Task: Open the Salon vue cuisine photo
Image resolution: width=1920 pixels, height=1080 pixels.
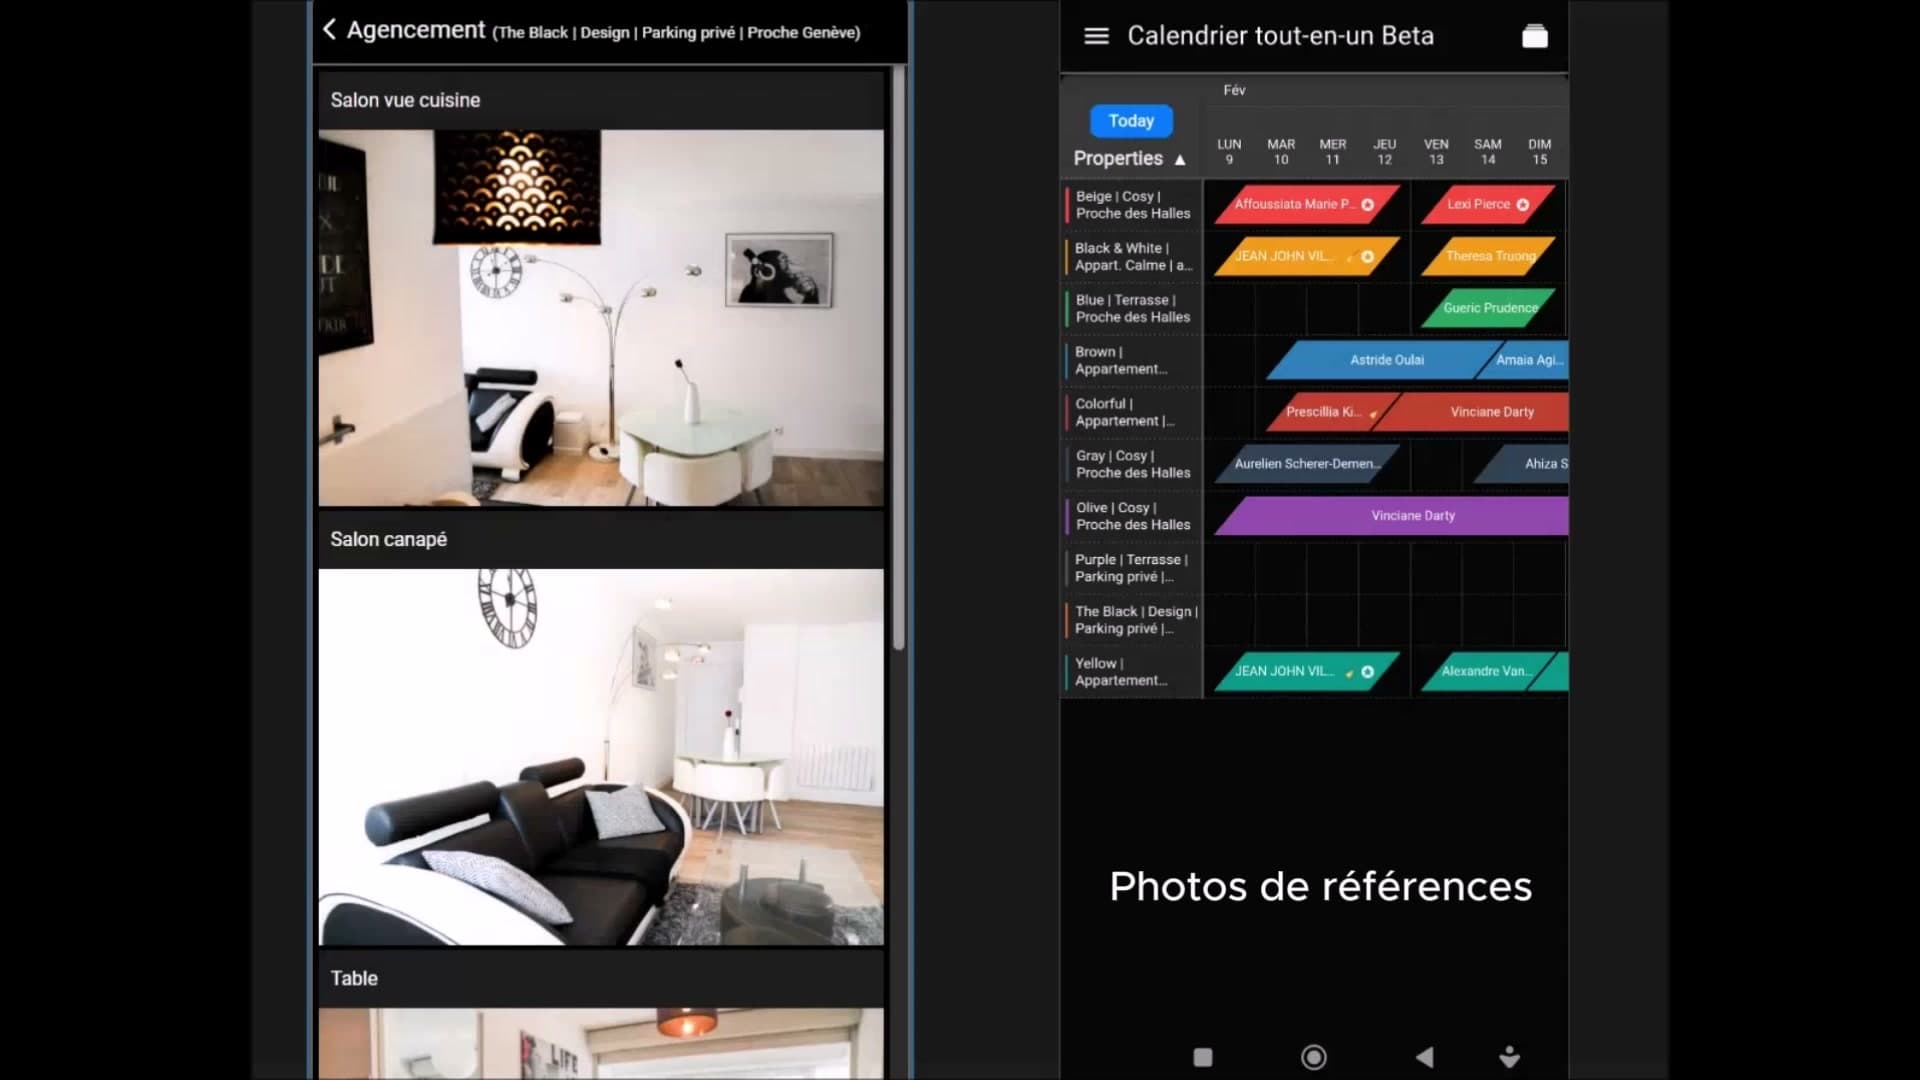Action: coord(600,318)
